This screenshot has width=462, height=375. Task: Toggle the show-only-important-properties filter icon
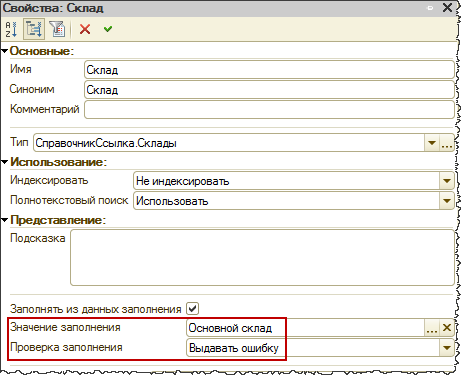click(x=57, y=29)
